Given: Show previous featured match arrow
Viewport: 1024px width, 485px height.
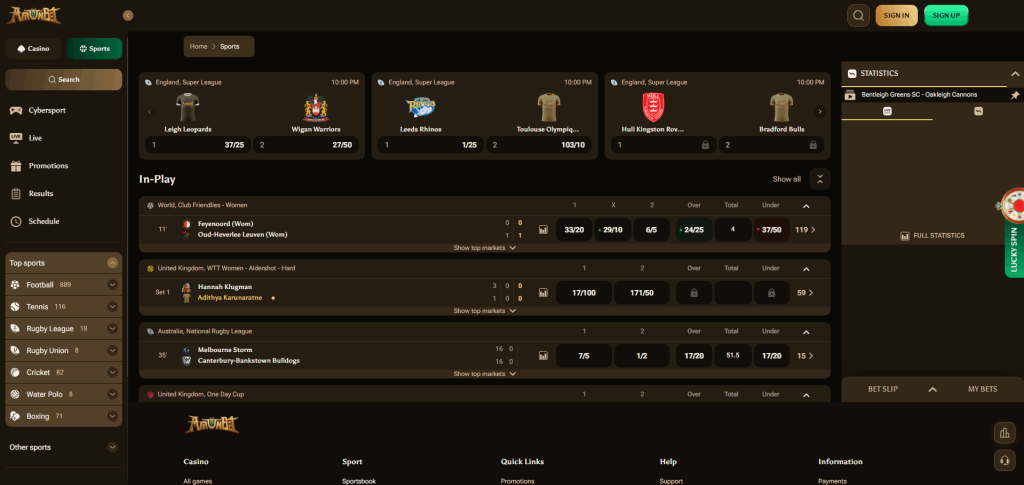Looking at the screenshot, I should point(150,112).
